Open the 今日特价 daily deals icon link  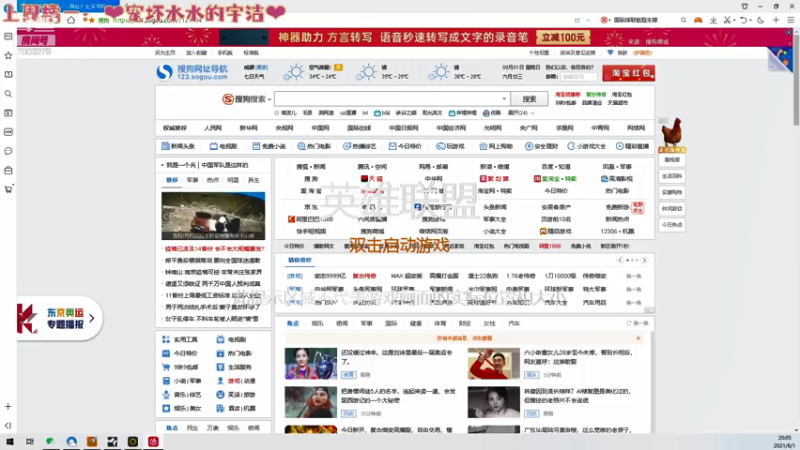(405, 146)
